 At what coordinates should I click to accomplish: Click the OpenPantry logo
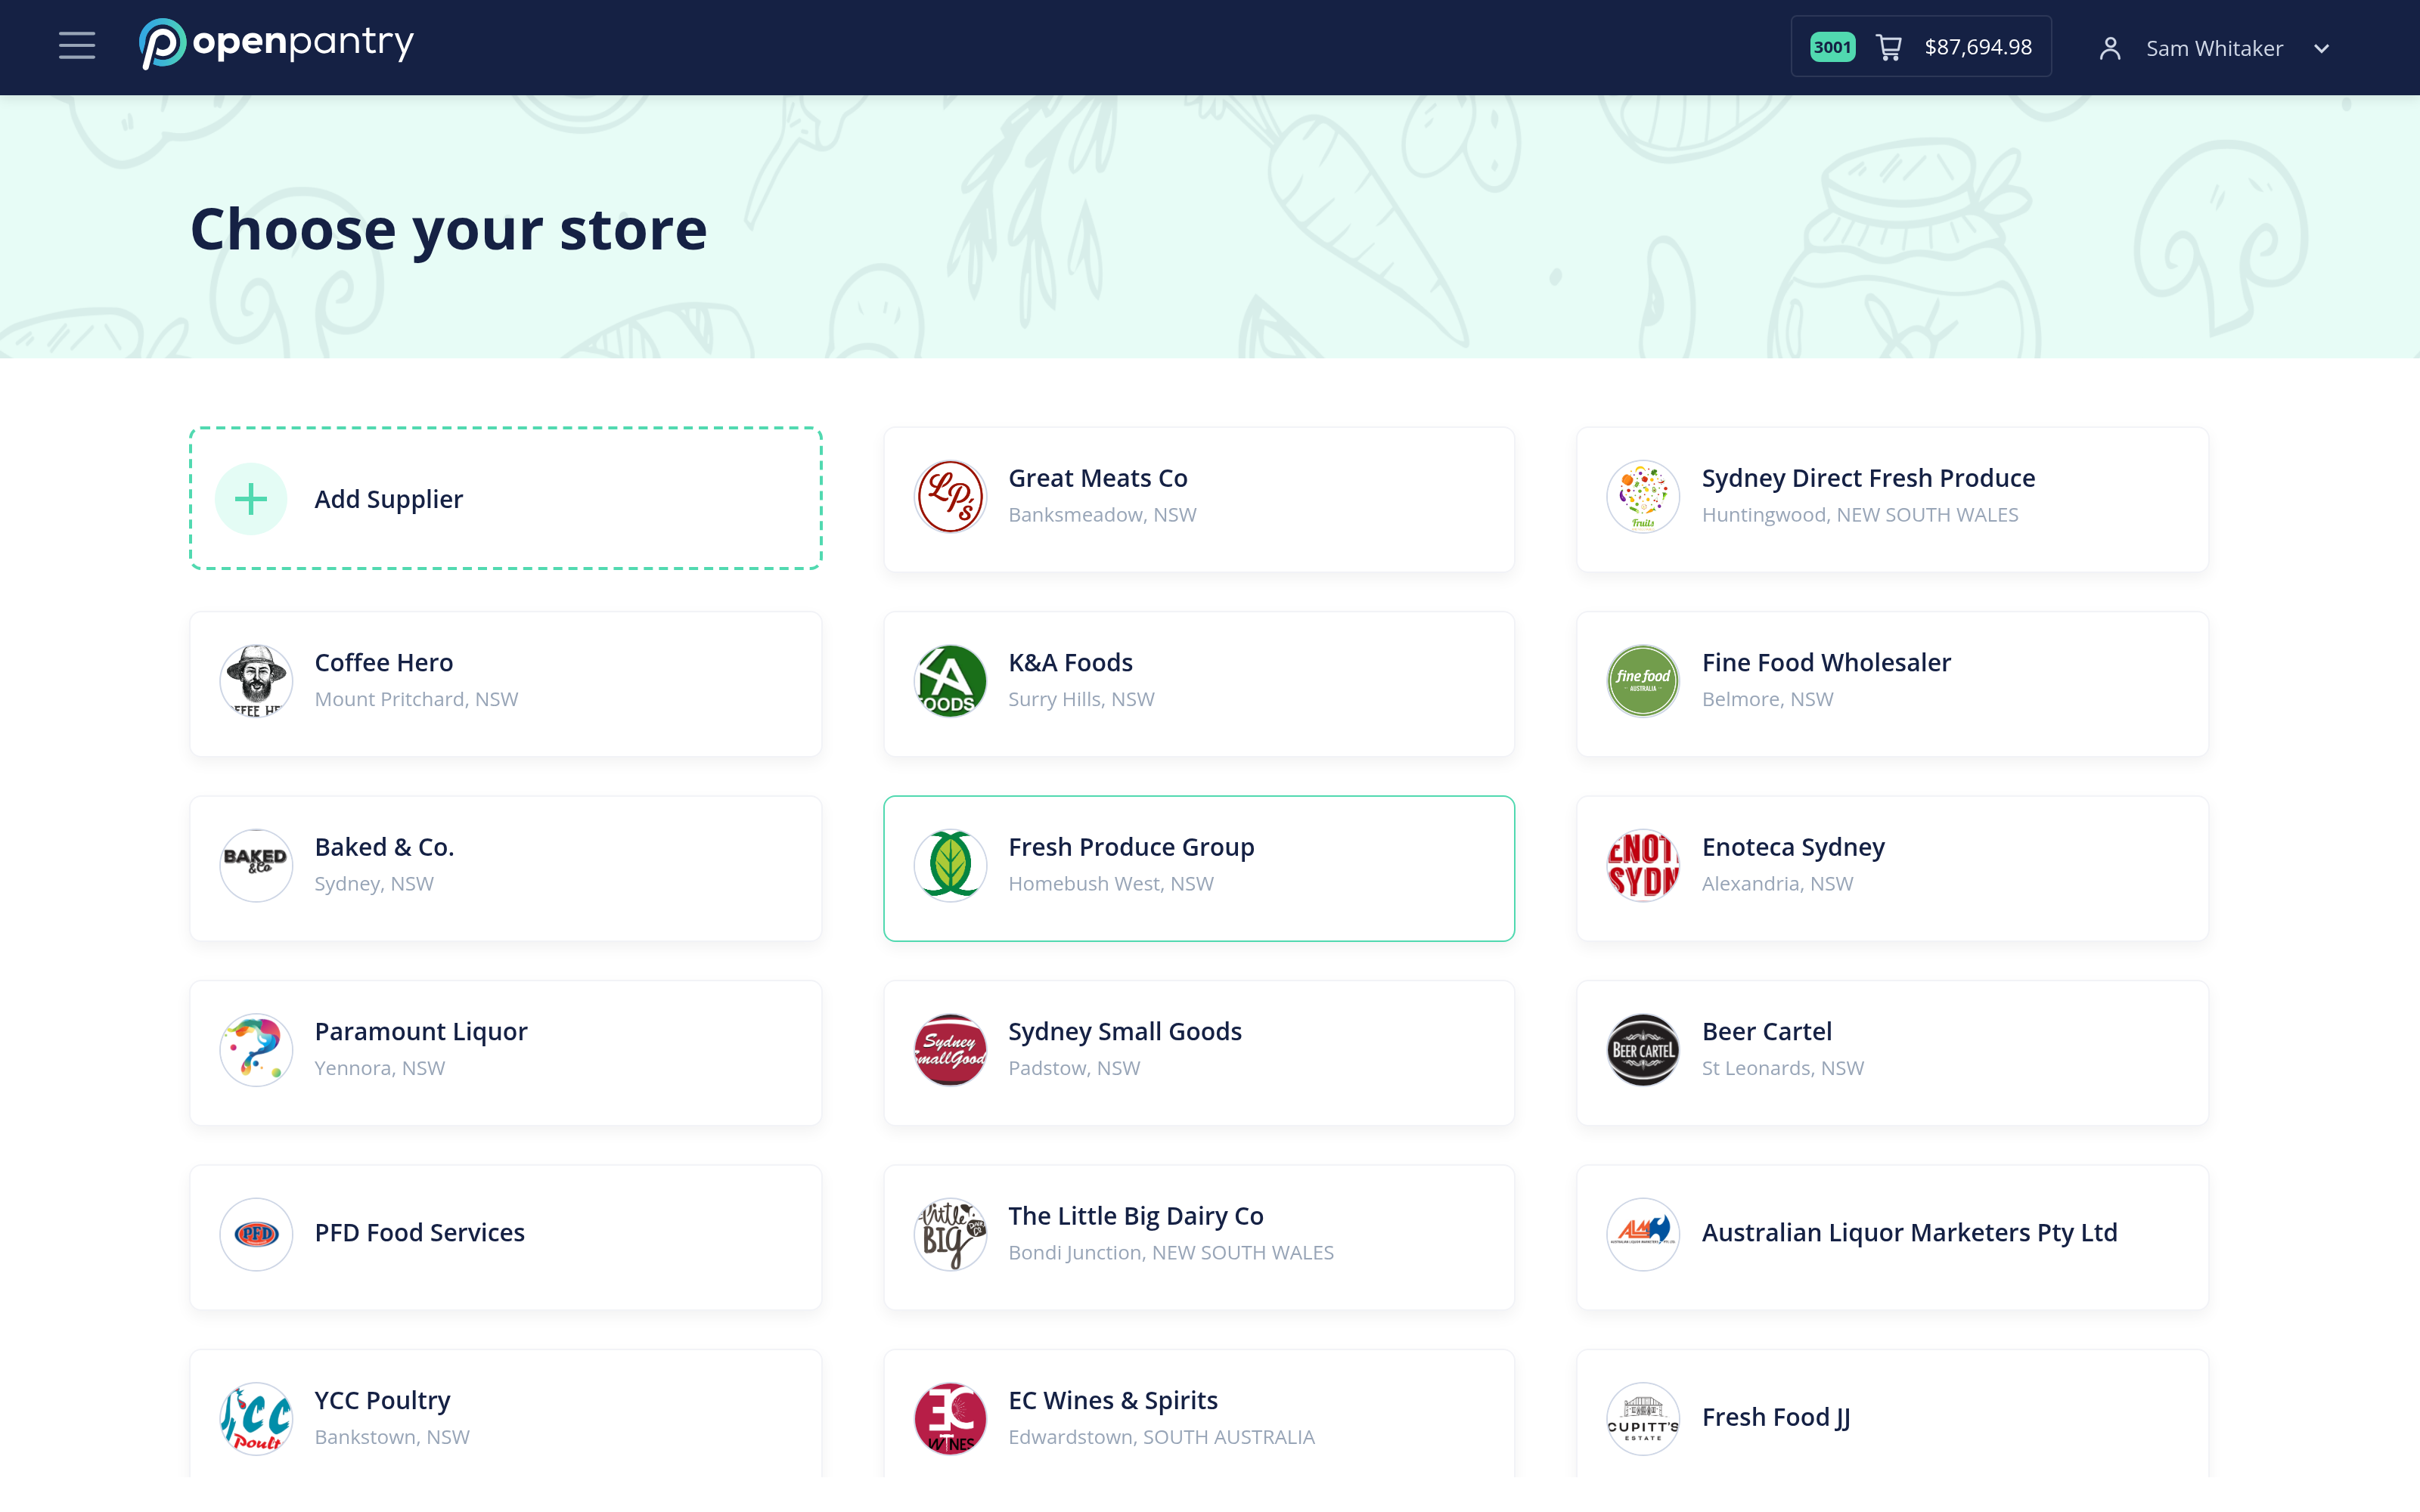pos(276,44)
